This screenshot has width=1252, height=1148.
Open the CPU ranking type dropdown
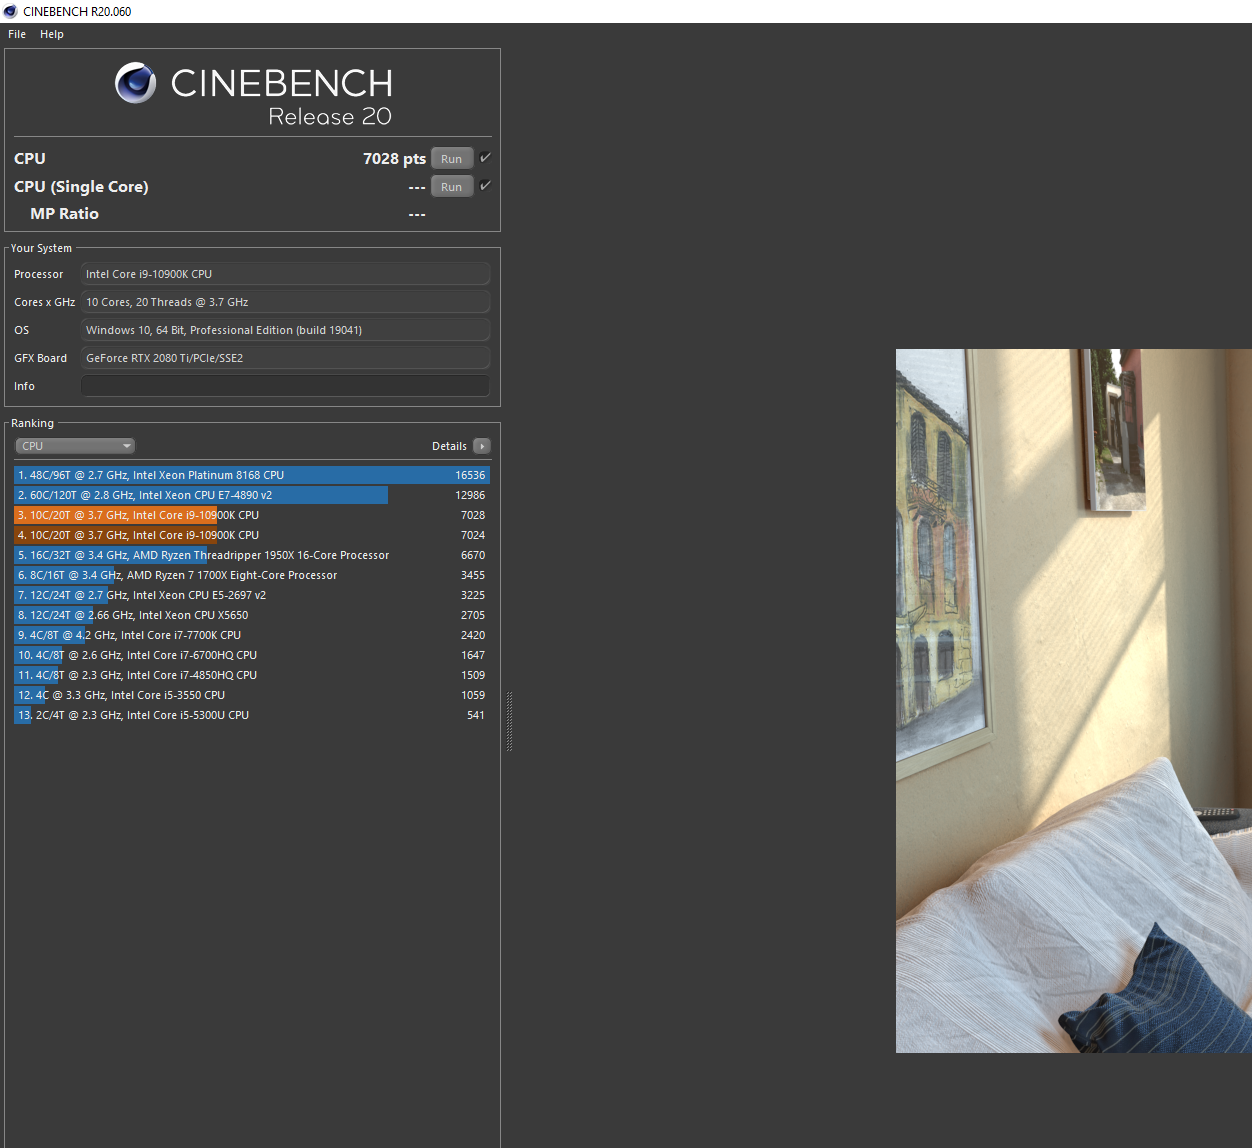click(x=75, y=446)
